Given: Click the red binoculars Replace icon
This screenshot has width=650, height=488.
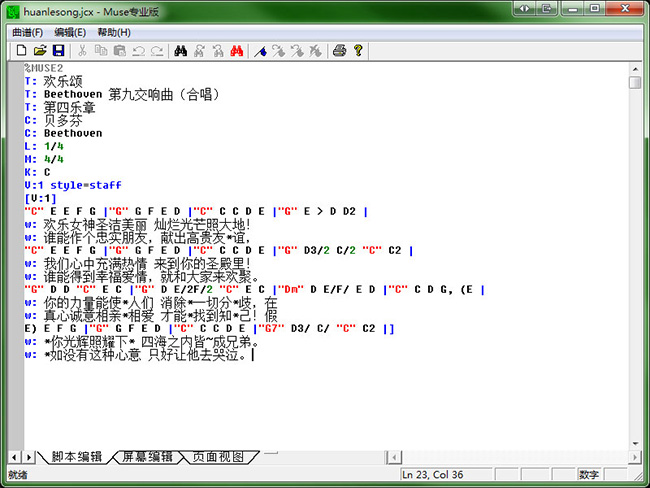Looking at the screenshot, I should click(x=236, y=51).
